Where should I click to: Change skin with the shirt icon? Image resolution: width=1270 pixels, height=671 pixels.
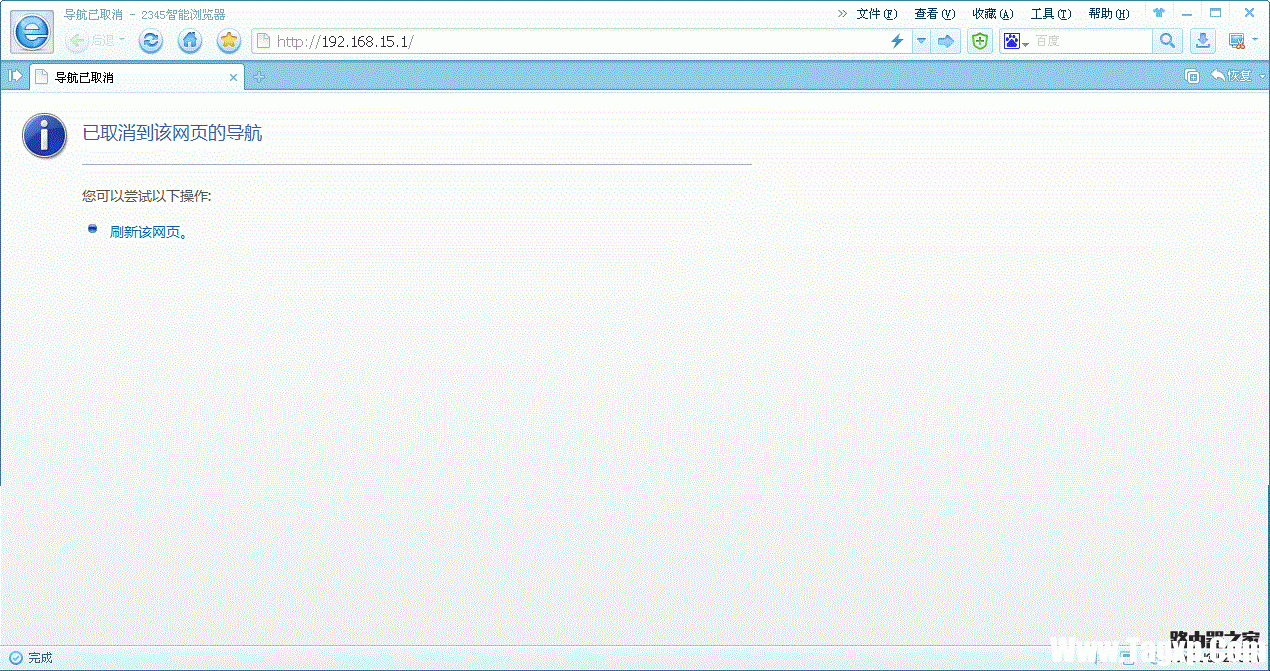pos(1159,13)
